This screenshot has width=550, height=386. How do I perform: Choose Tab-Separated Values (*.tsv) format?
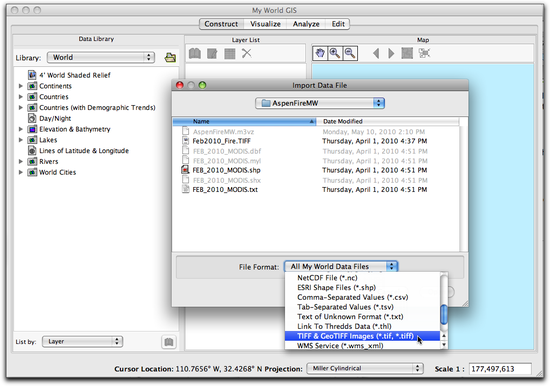point(362,307)
